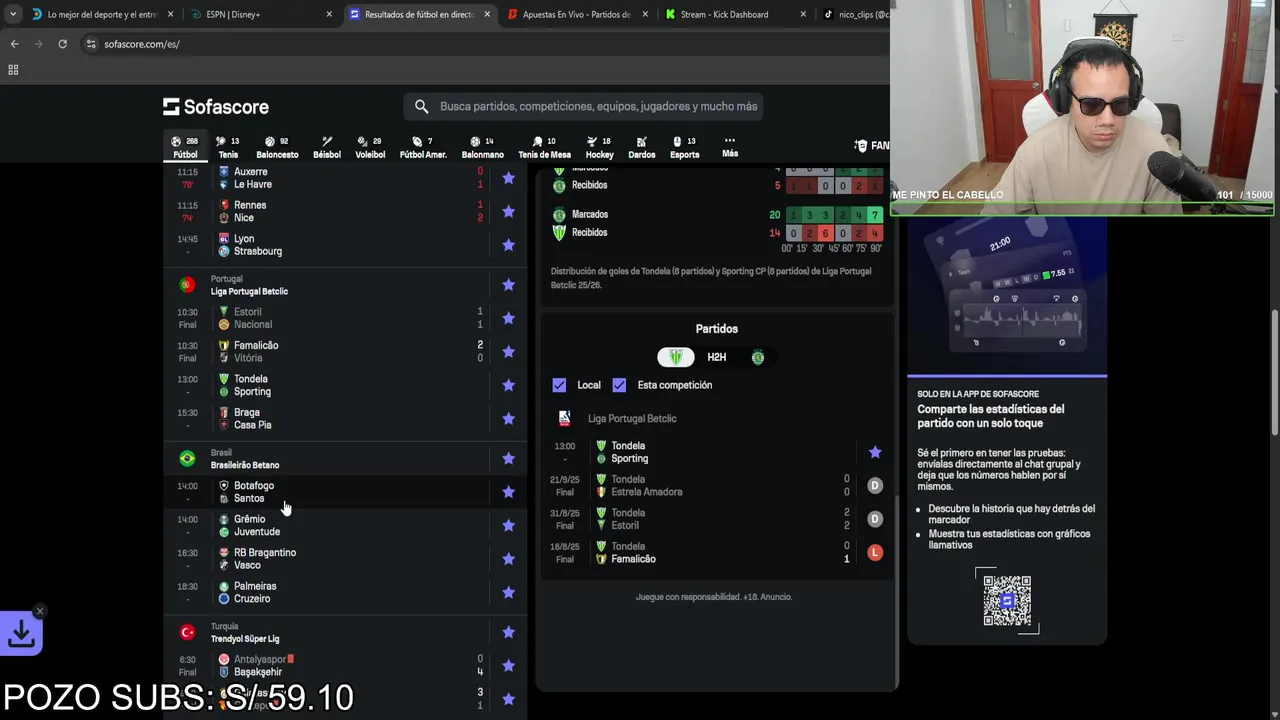Toggle favorite star for RB Bragantino vs Vasco

508,559
